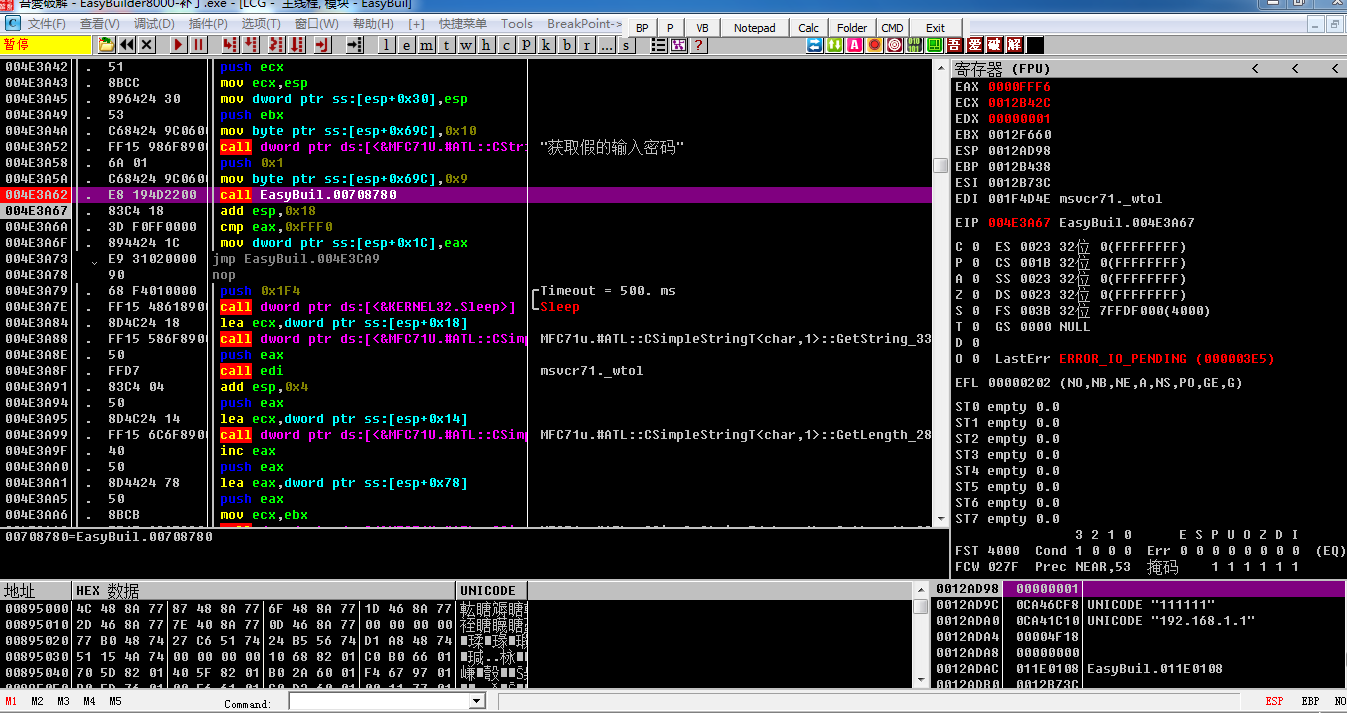The image size is (1347, 713).
Task: Click the disassembly pane vertical scrollbar thumb
Action: 940,165
